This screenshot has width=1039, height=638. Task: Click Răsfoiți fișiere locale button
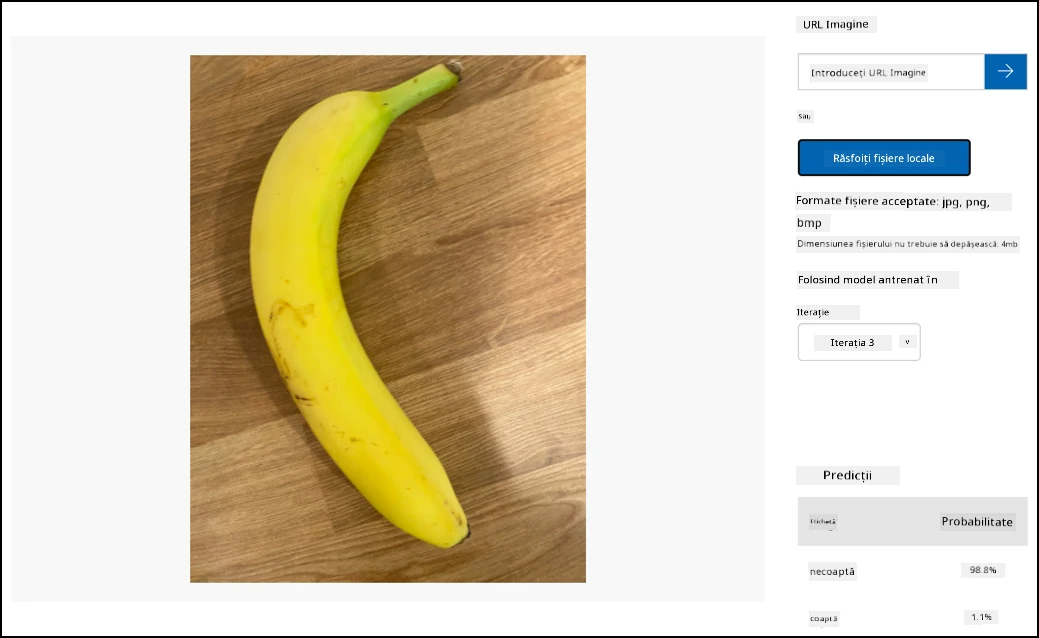pyautogui.click(x=884, y=158)
